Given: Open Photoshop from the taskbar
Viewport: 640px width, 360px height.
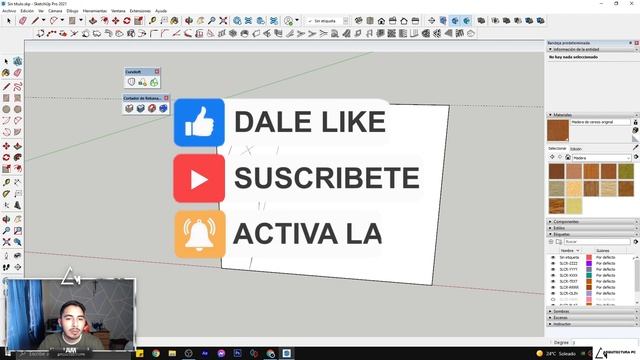Looking at the screenshot, I should [x=238, y=353].
